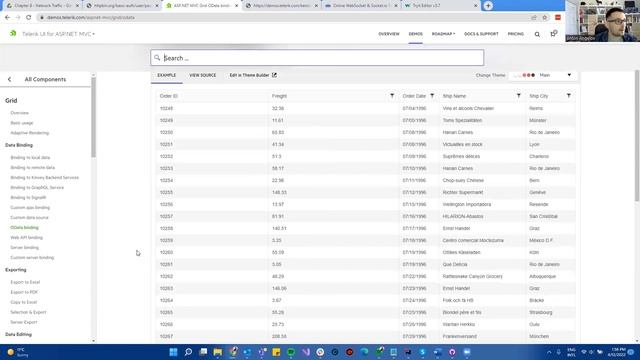Click the Order ID column header
This screenshot has width=640, height=360.
169,96
